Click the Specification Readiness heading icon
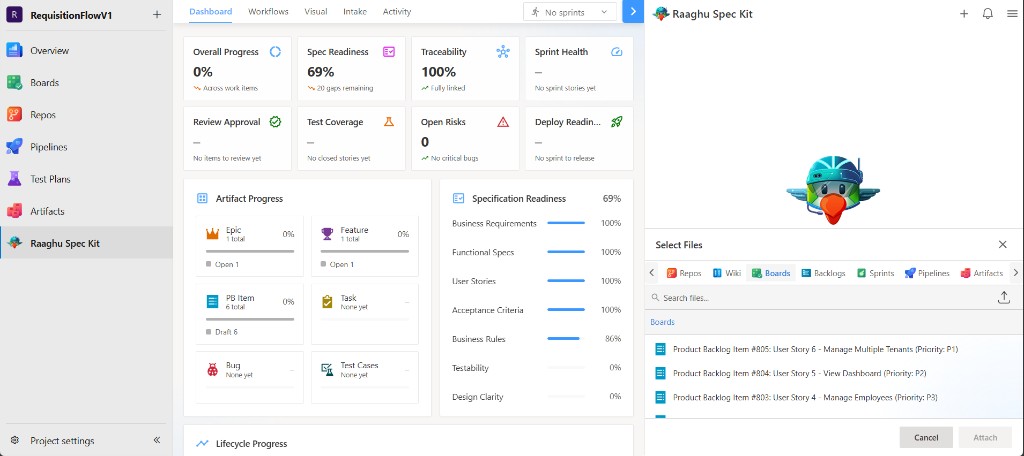This screenshot has width=1024, height=456. pyautogui.click(x=458, y=198)
